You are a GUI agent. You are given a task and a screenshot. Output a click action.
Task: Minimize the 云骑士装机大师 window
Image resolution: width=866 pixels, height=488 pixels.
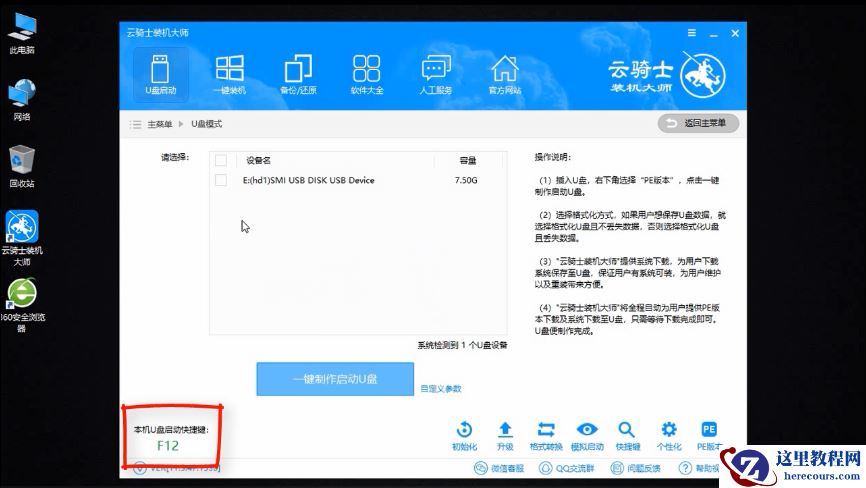pyautogui.click(x=714, y=34)
